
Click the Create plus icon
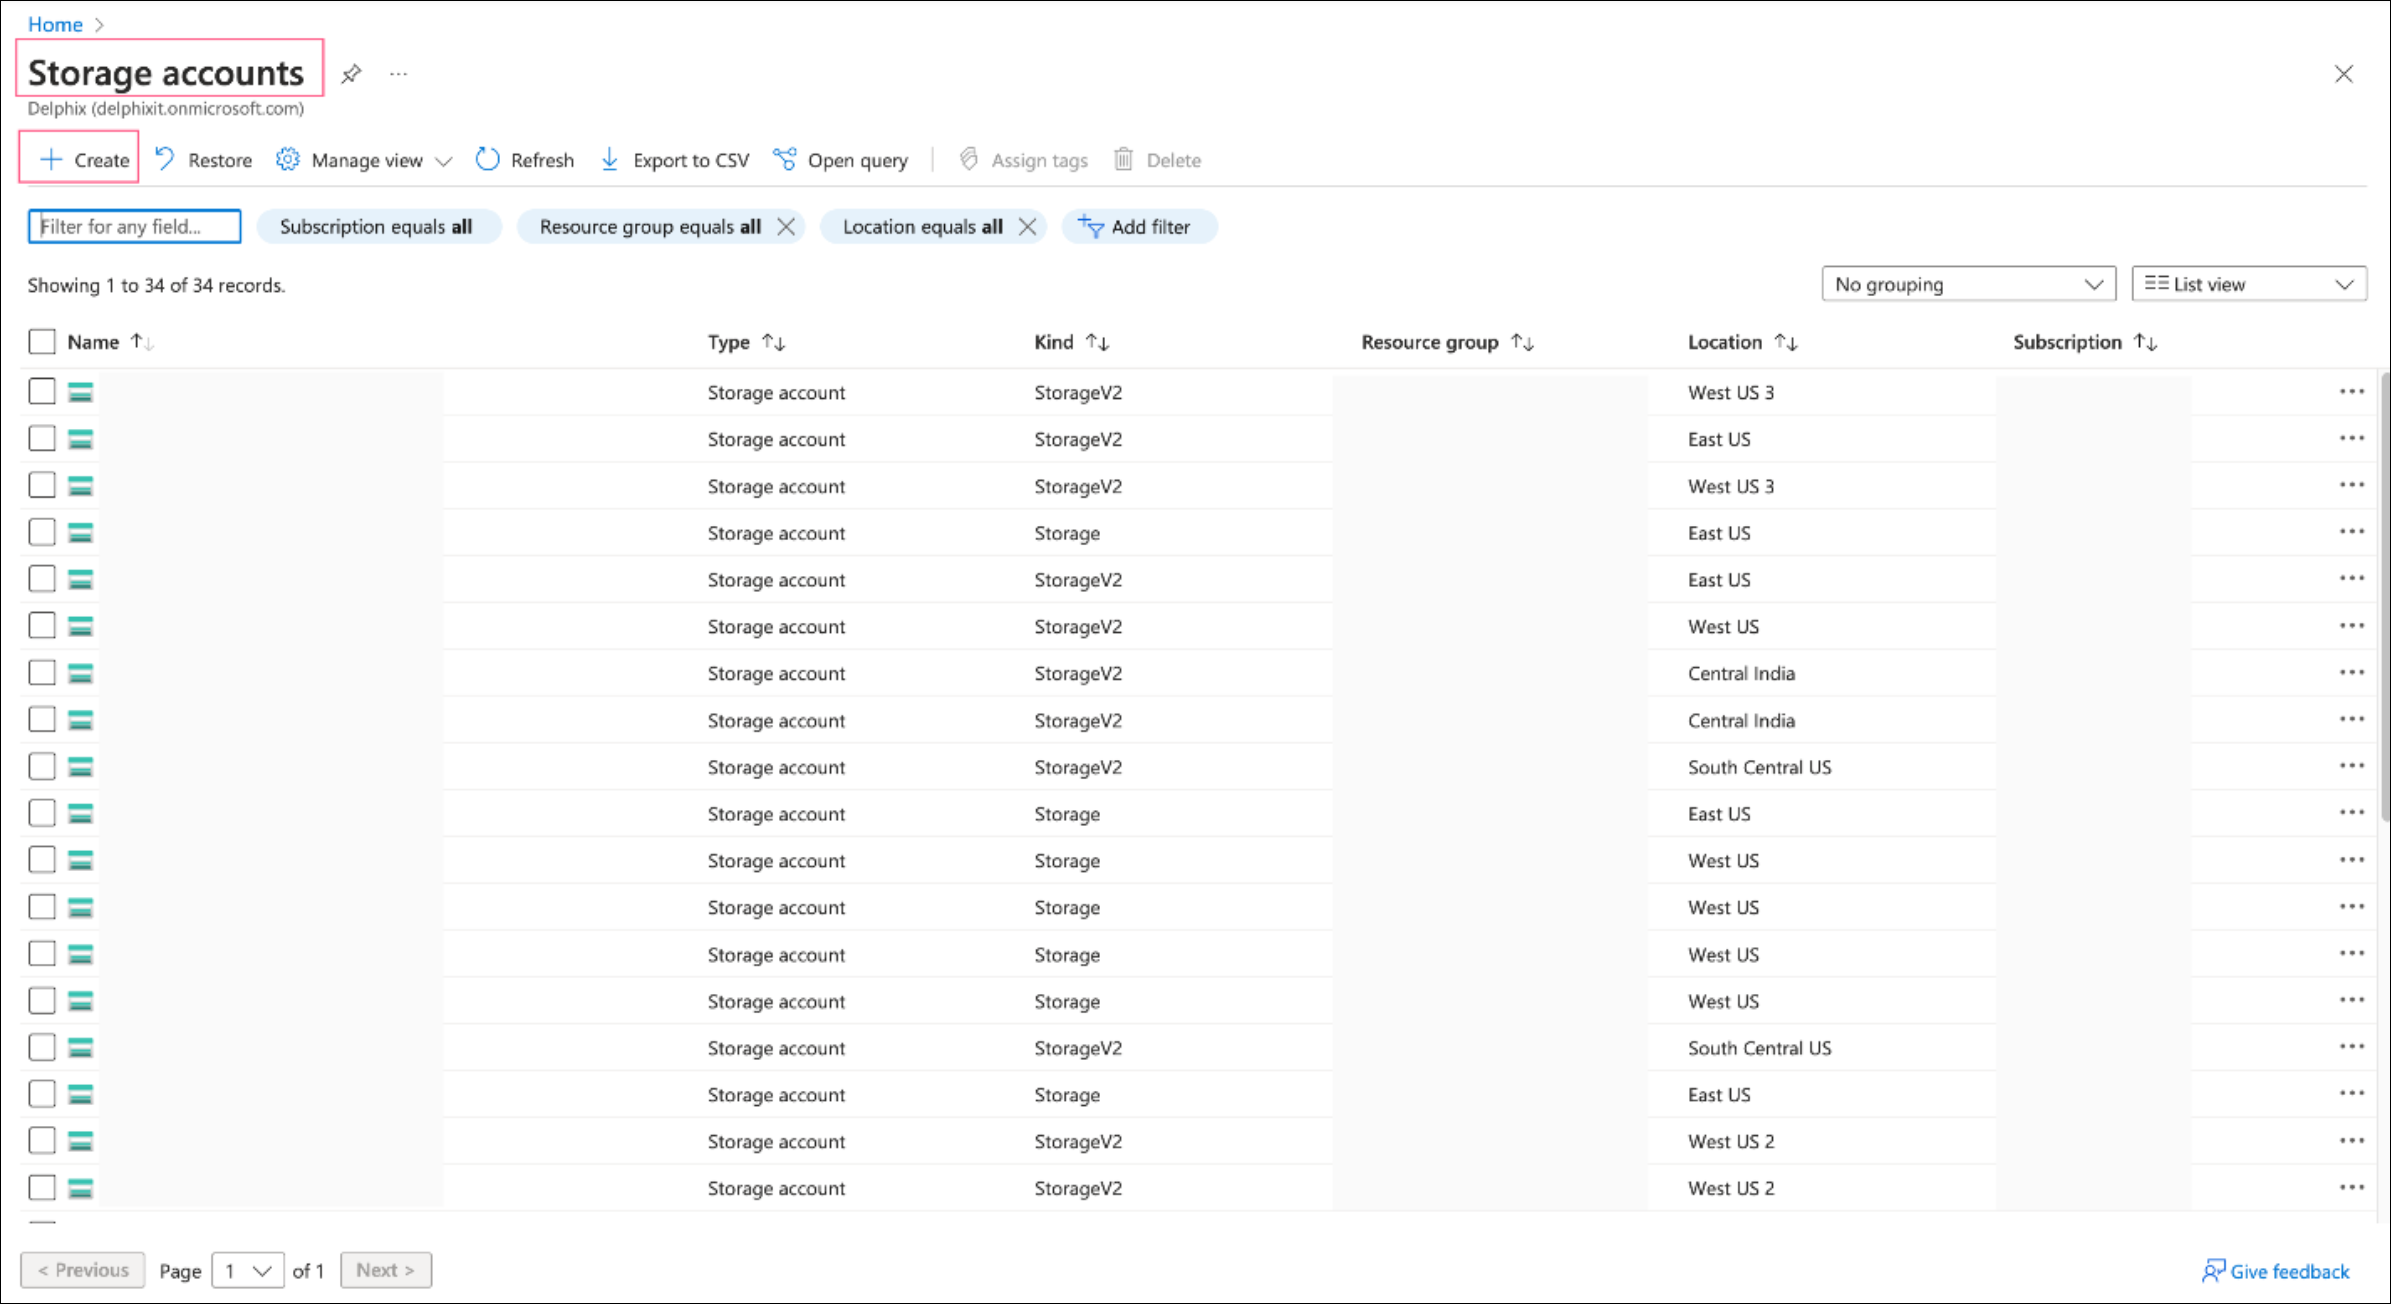point(51,160)
